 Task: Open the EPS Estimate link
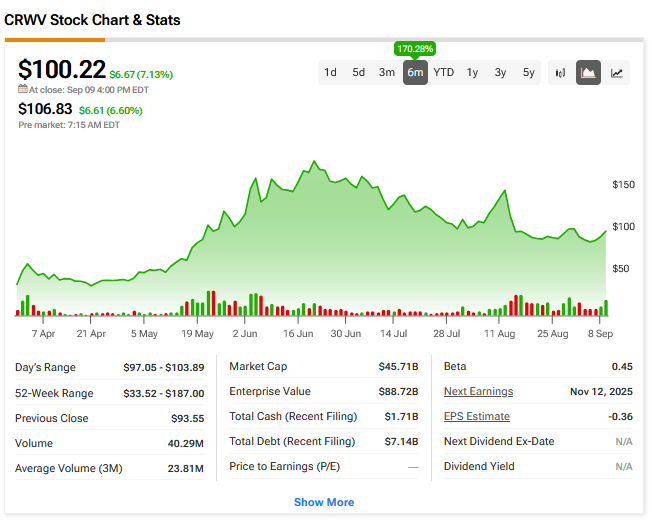click(476, 417)
